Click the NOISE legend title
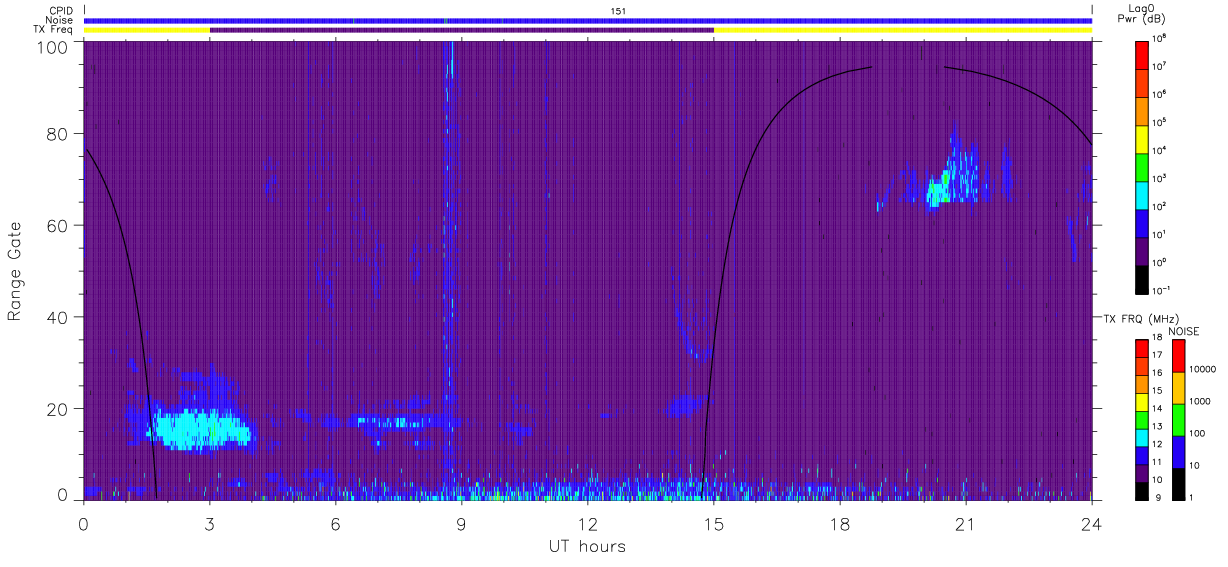This screenshot has width=1228, height=567. click(1183, 330)
